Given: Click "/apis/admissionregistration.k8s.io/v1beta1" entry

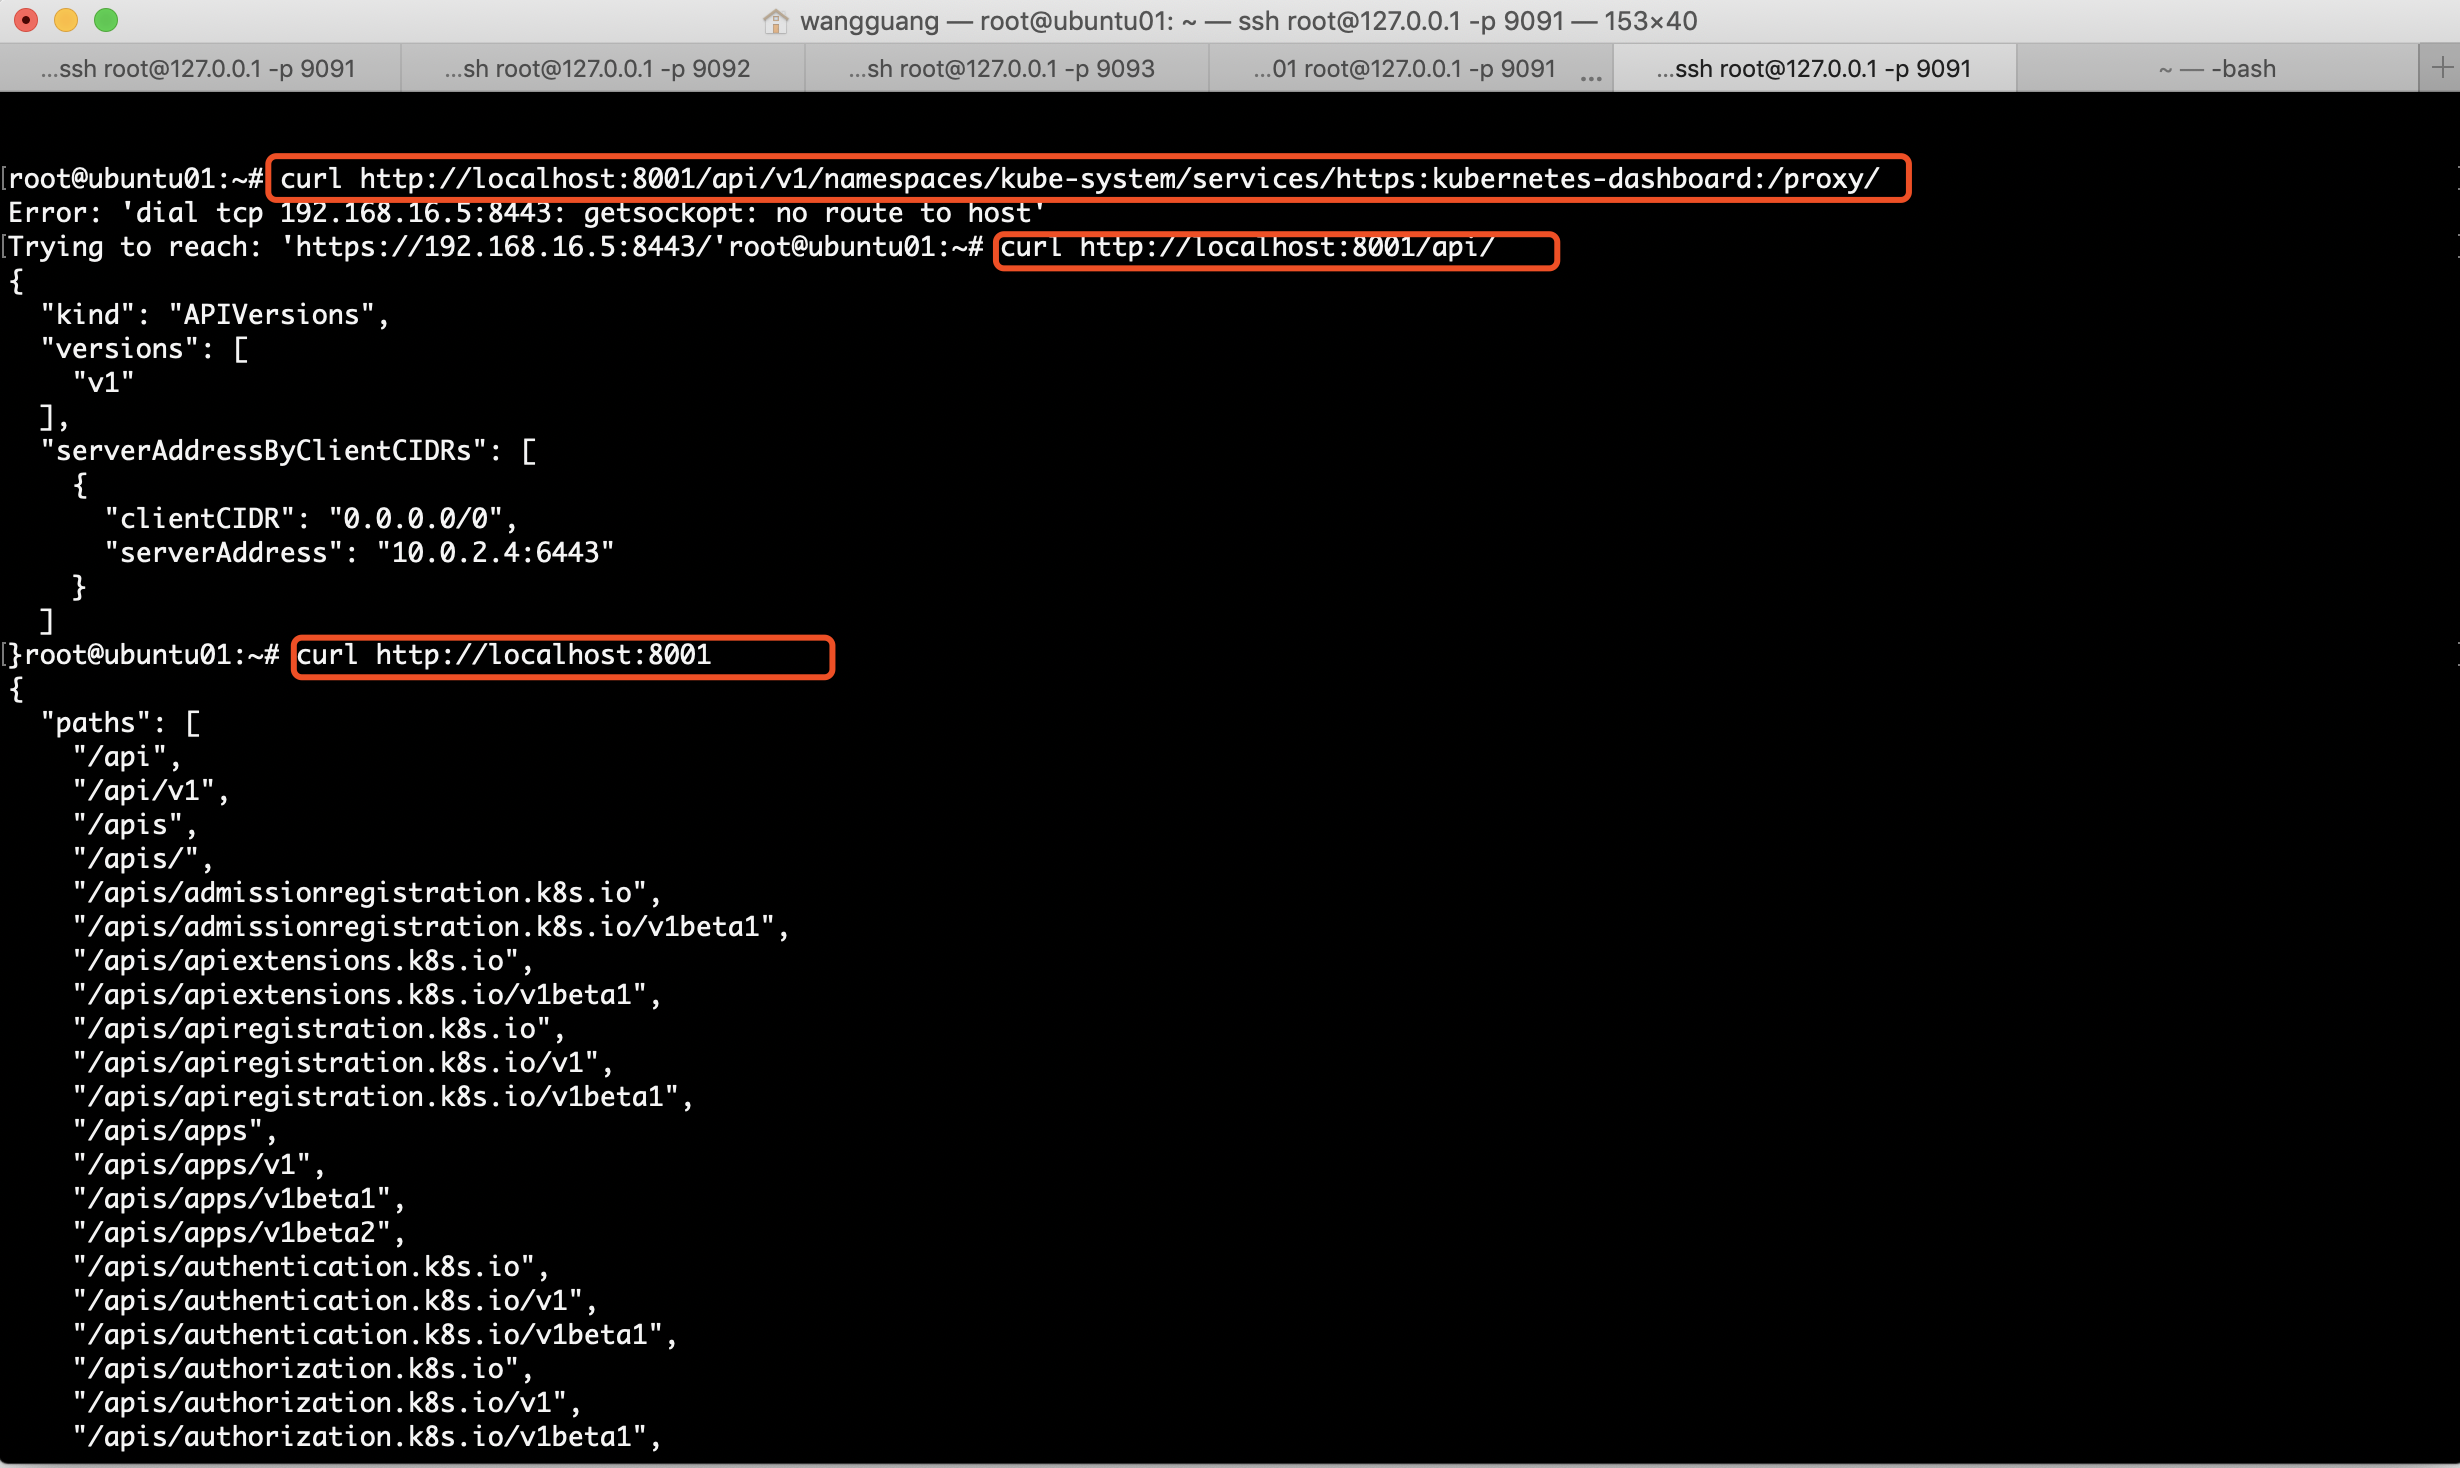Looking at the screenshot, I should tap(431, 926).
